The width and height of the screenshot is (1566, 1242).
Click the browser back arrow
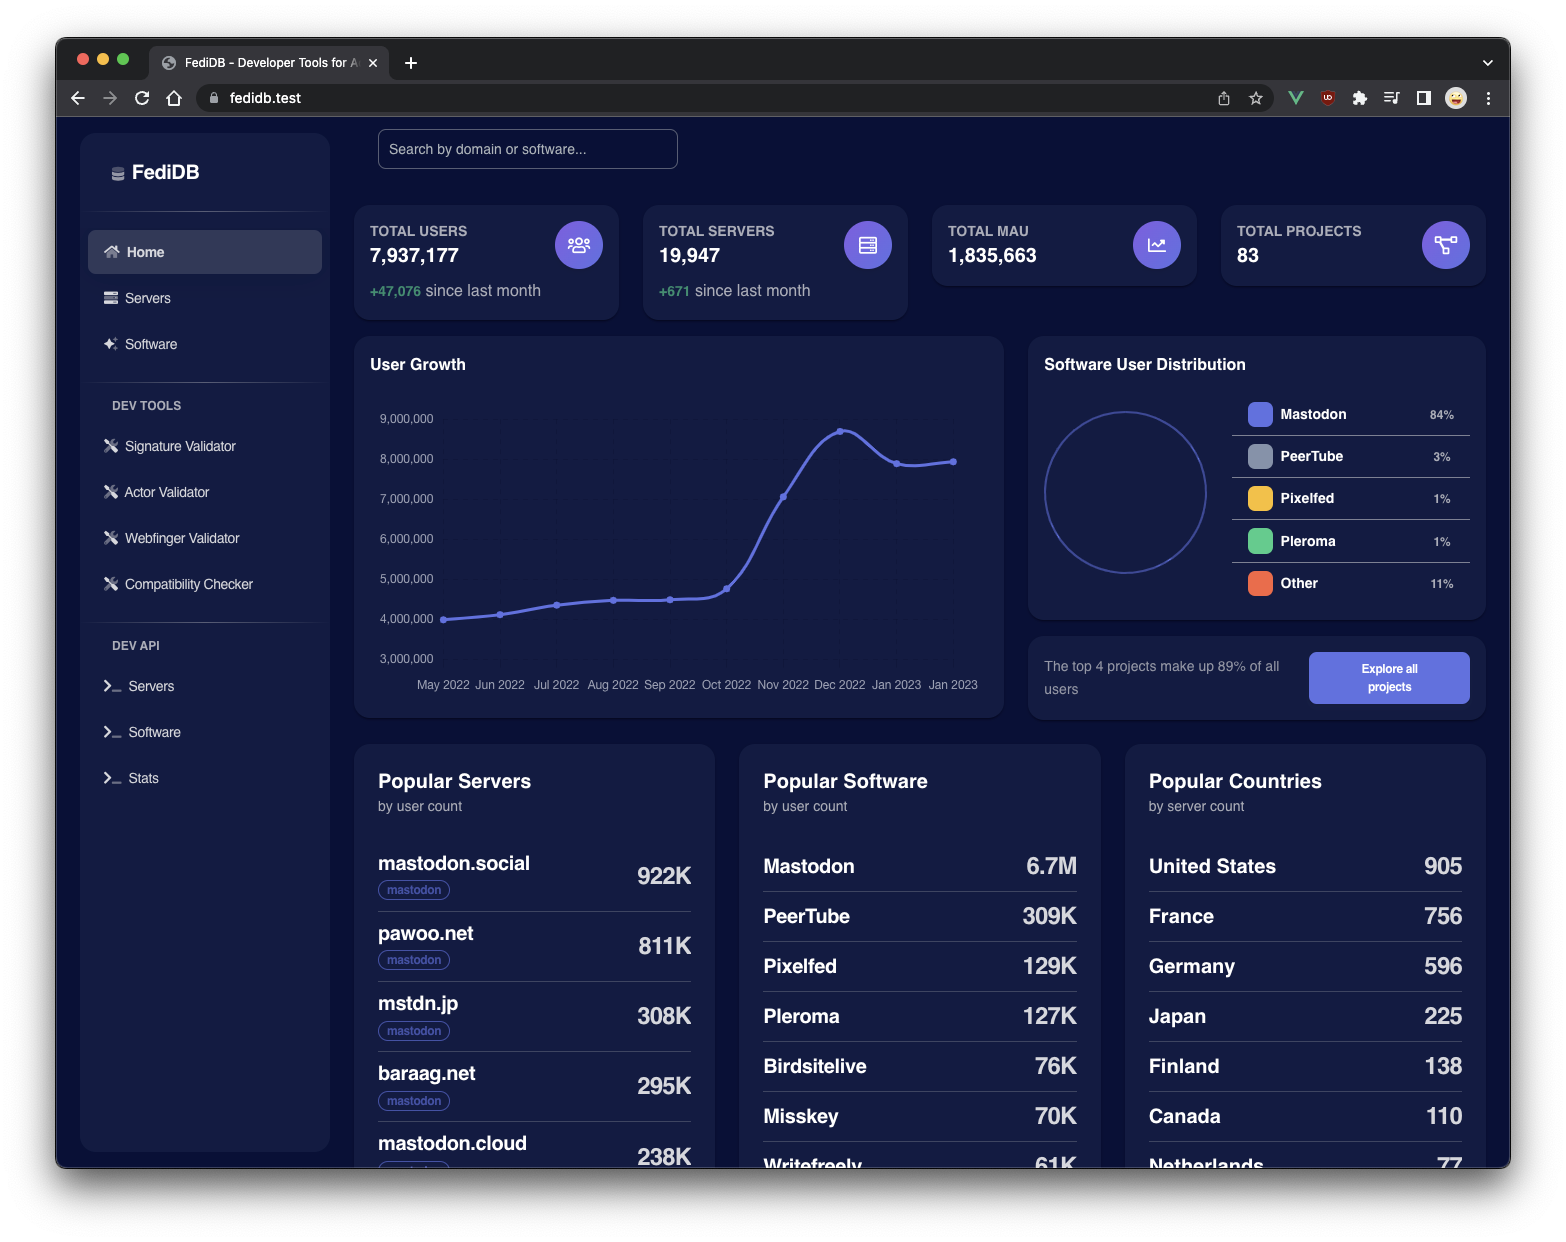pos(78,98)
